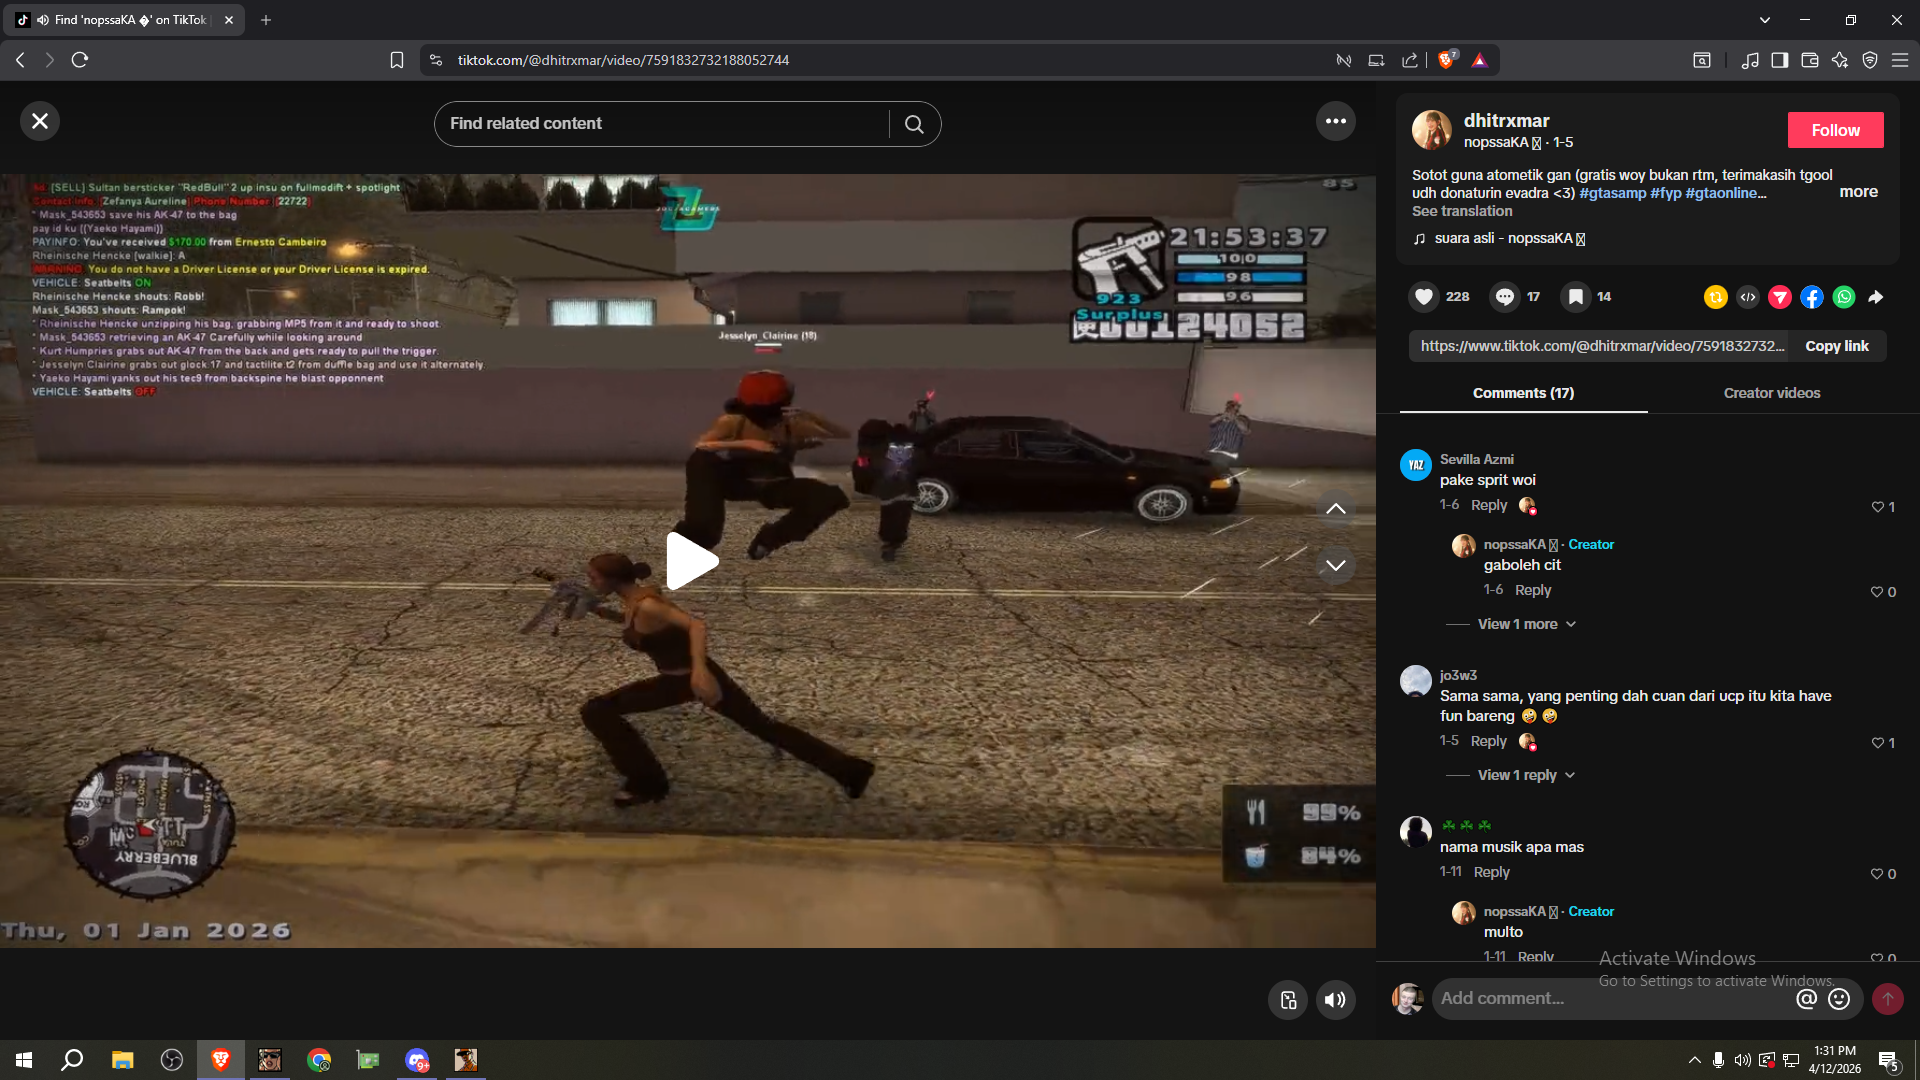Open the clip tool icon beside volume

tap(1288, 1000)
